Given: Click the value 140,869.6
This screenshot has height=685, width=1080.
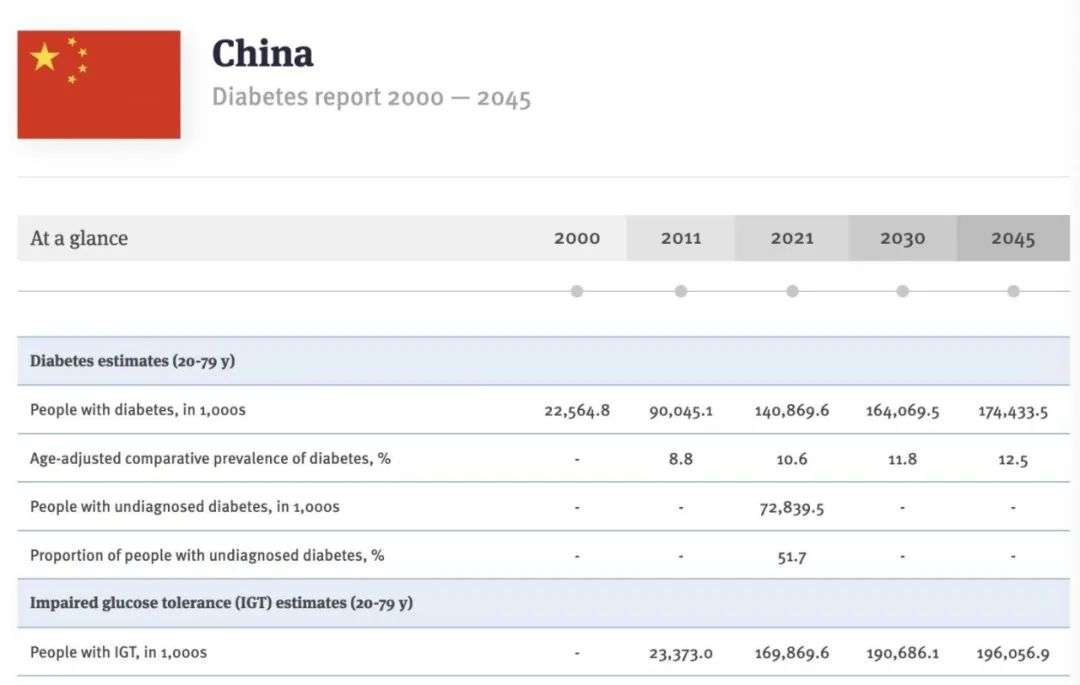Looking at the screenshot, I should tap(792, 411).
